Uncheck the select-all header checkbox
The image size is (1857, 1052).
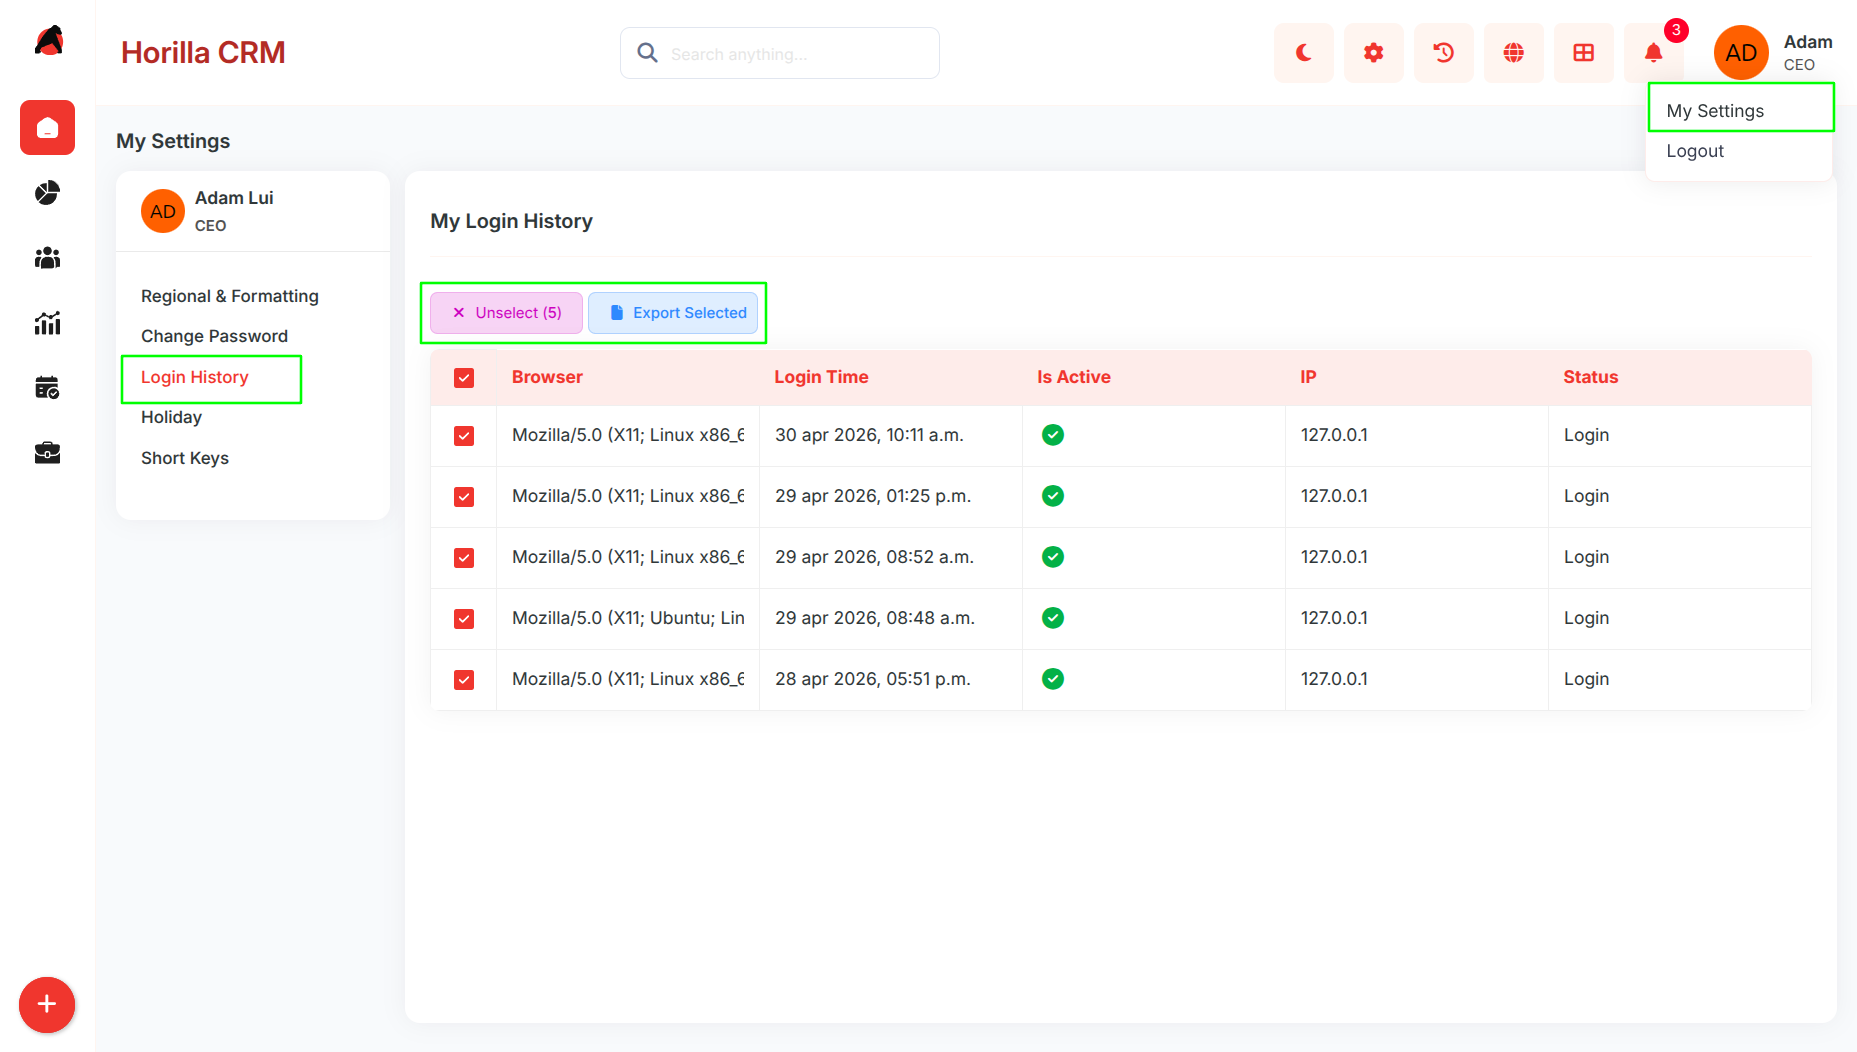(464, 378)
